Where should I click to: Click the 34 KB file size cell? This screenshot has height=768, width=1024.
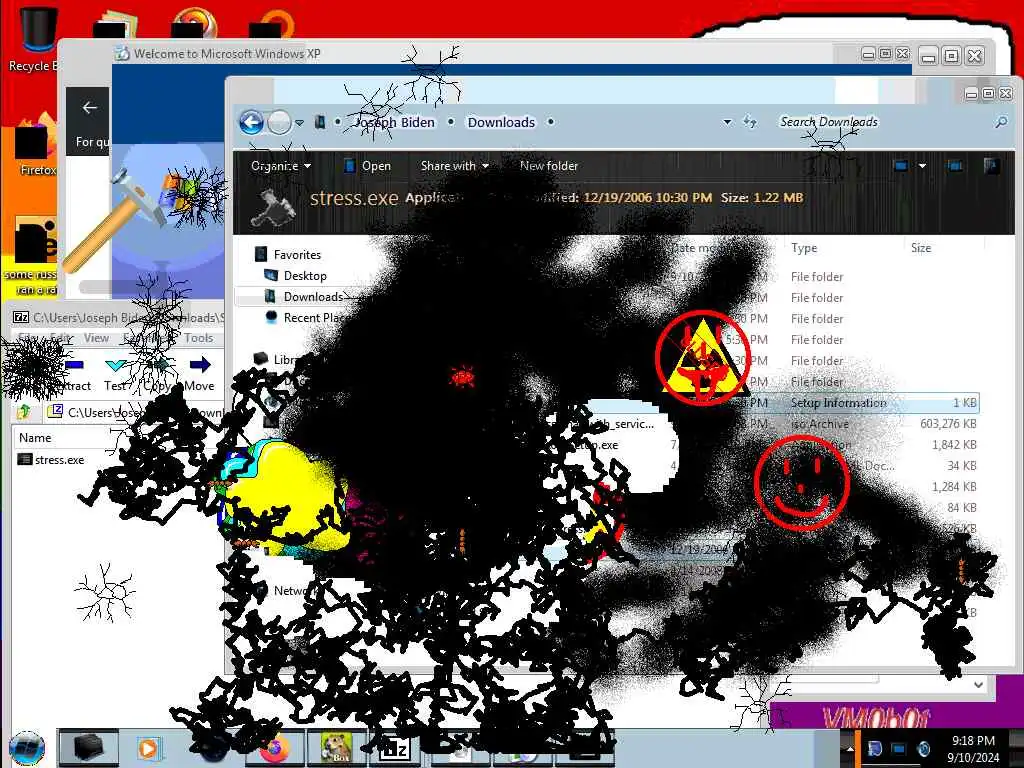click(x=961, y=466)
